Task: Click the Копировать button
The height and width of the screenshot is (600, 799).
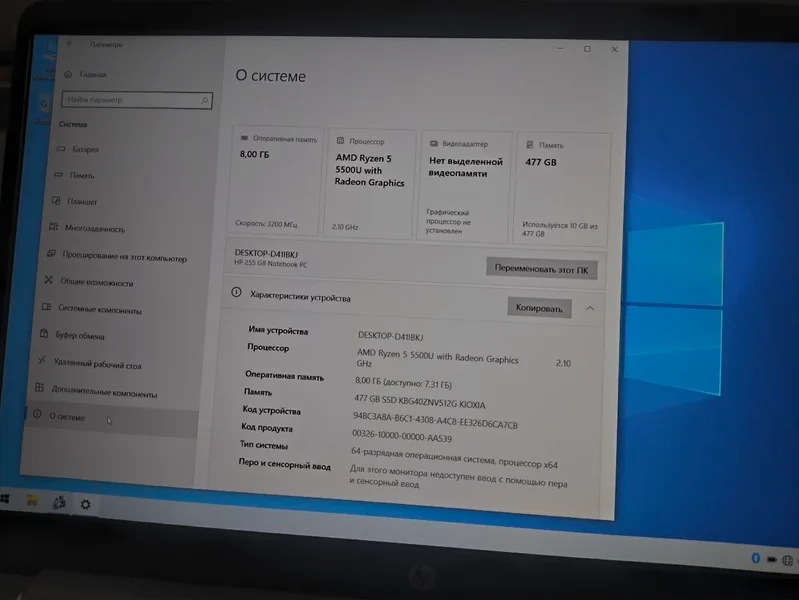Action: tap(539, 308)
